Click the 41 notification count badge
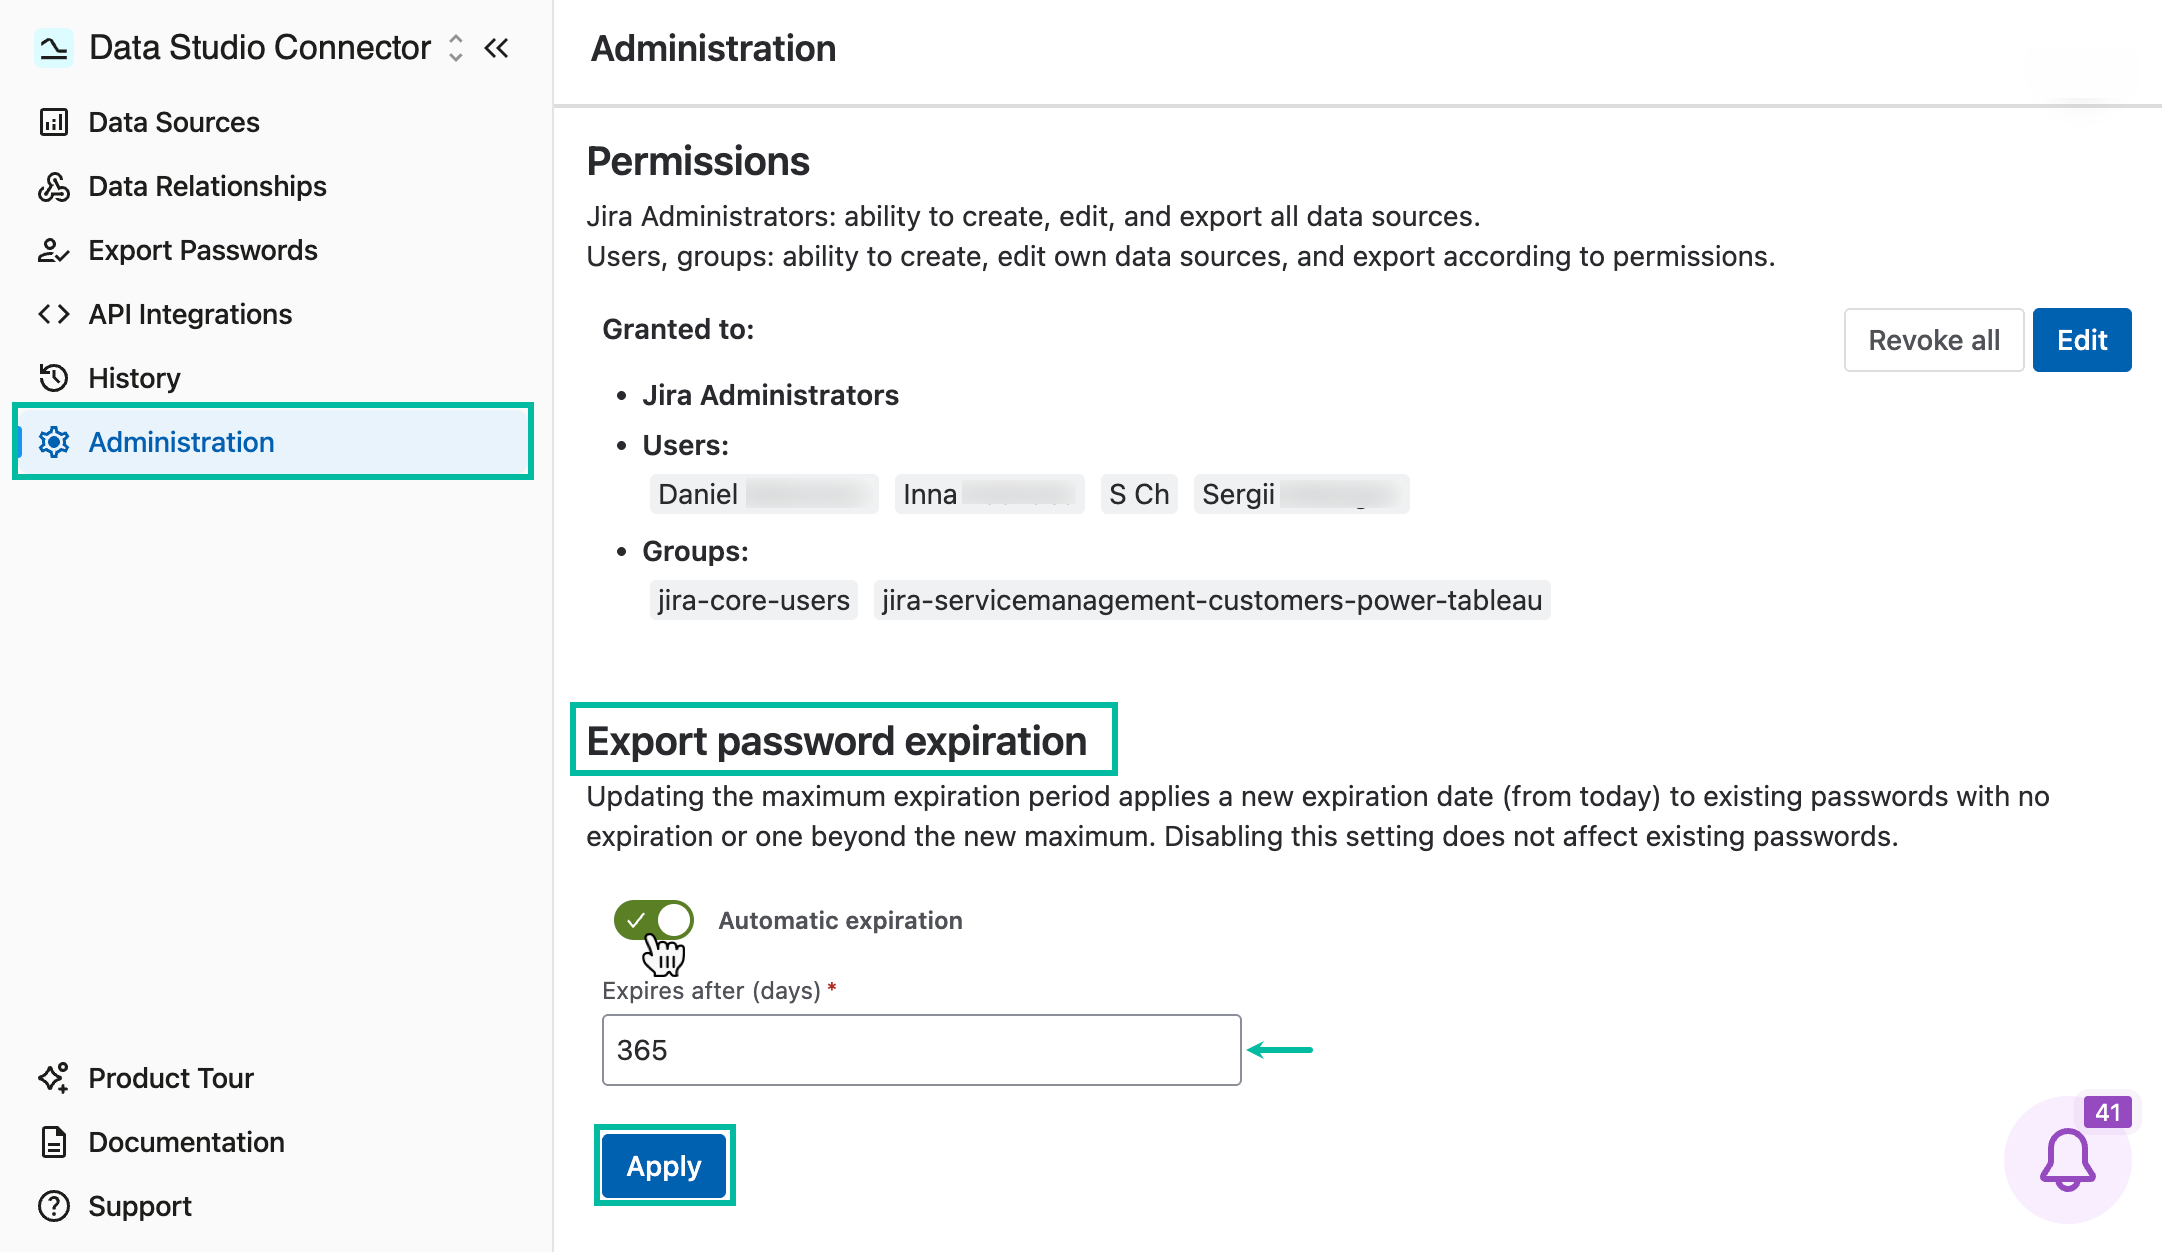 [x=2108, y=1112]
